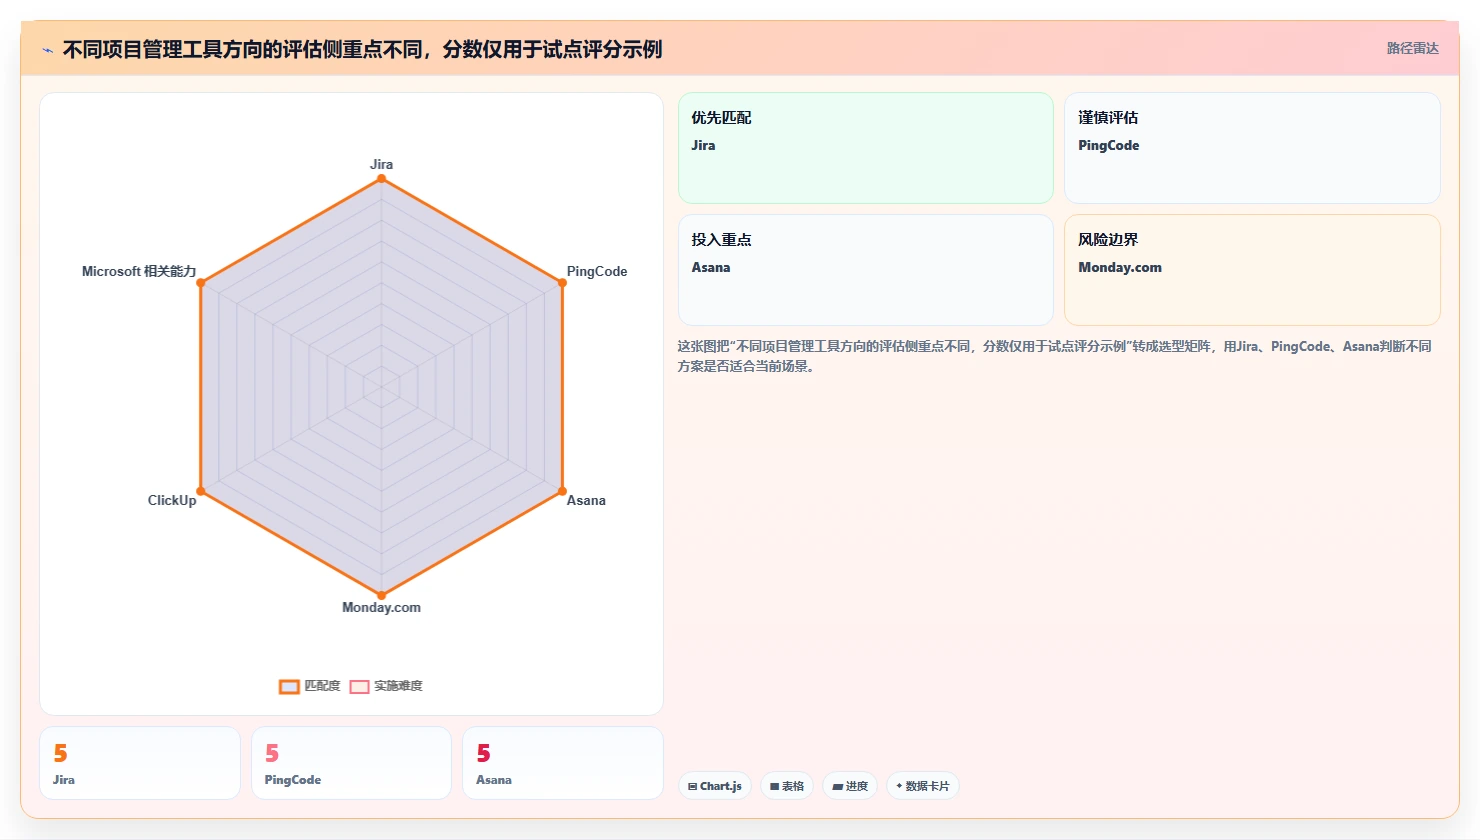This screenshot has width=1480, height=840.
Task: Click the PingCode score card showing 5
Action: tap(351, 763)
